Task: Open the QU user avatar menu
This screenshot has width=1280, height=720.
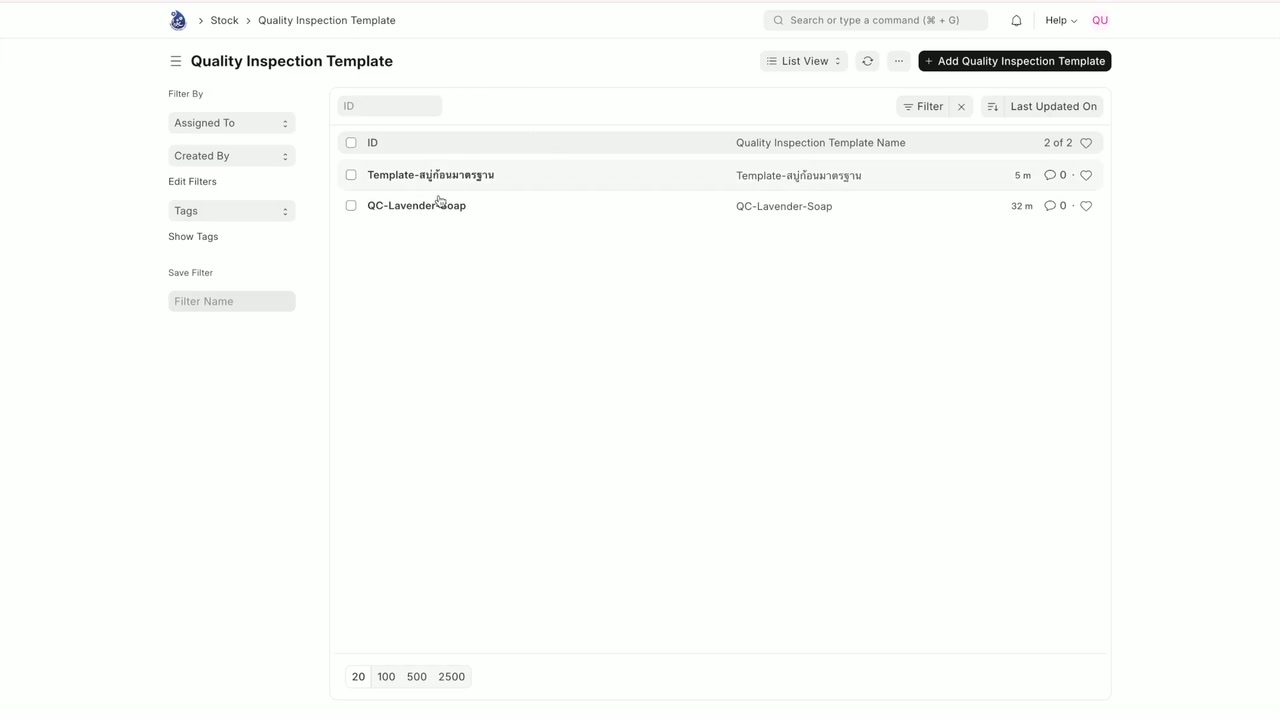Action: tap(1100, 20)
